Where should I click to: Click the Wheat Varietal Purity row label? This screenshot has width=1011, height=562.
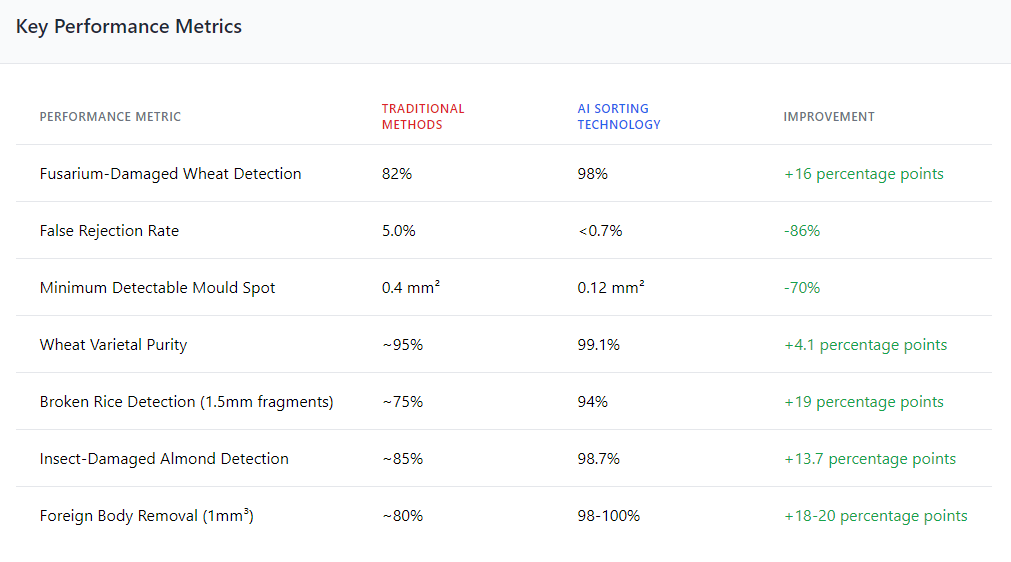[113, 345]
